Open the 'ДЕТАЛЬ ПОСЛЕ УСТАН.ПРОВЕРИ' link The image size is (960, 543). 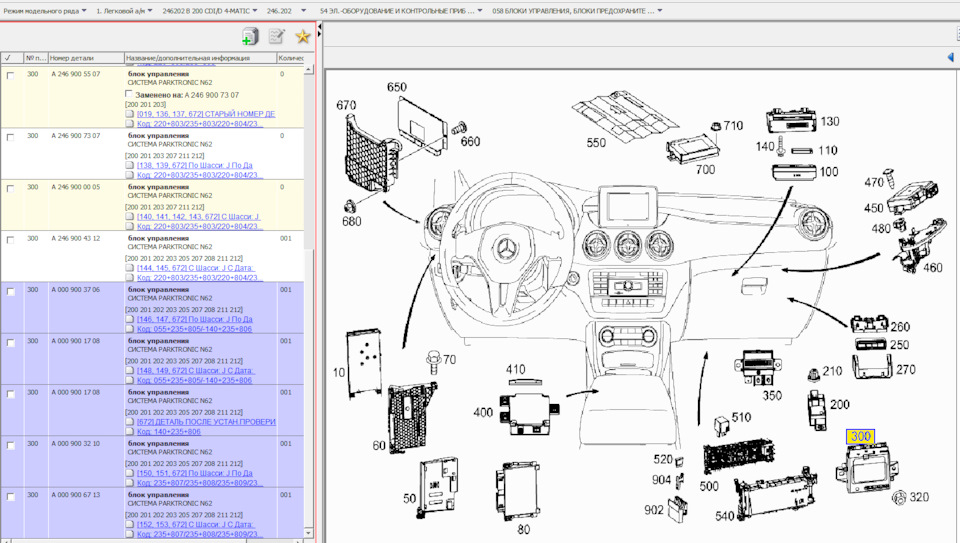click(x=205, y=421)
